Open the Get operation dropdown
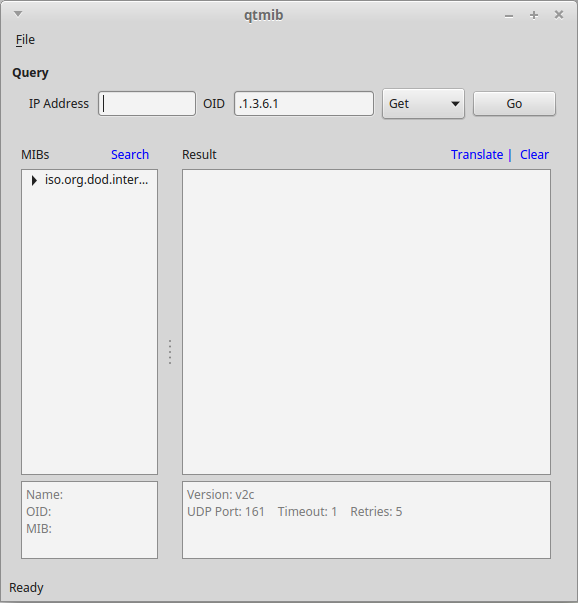 point(423,103)
